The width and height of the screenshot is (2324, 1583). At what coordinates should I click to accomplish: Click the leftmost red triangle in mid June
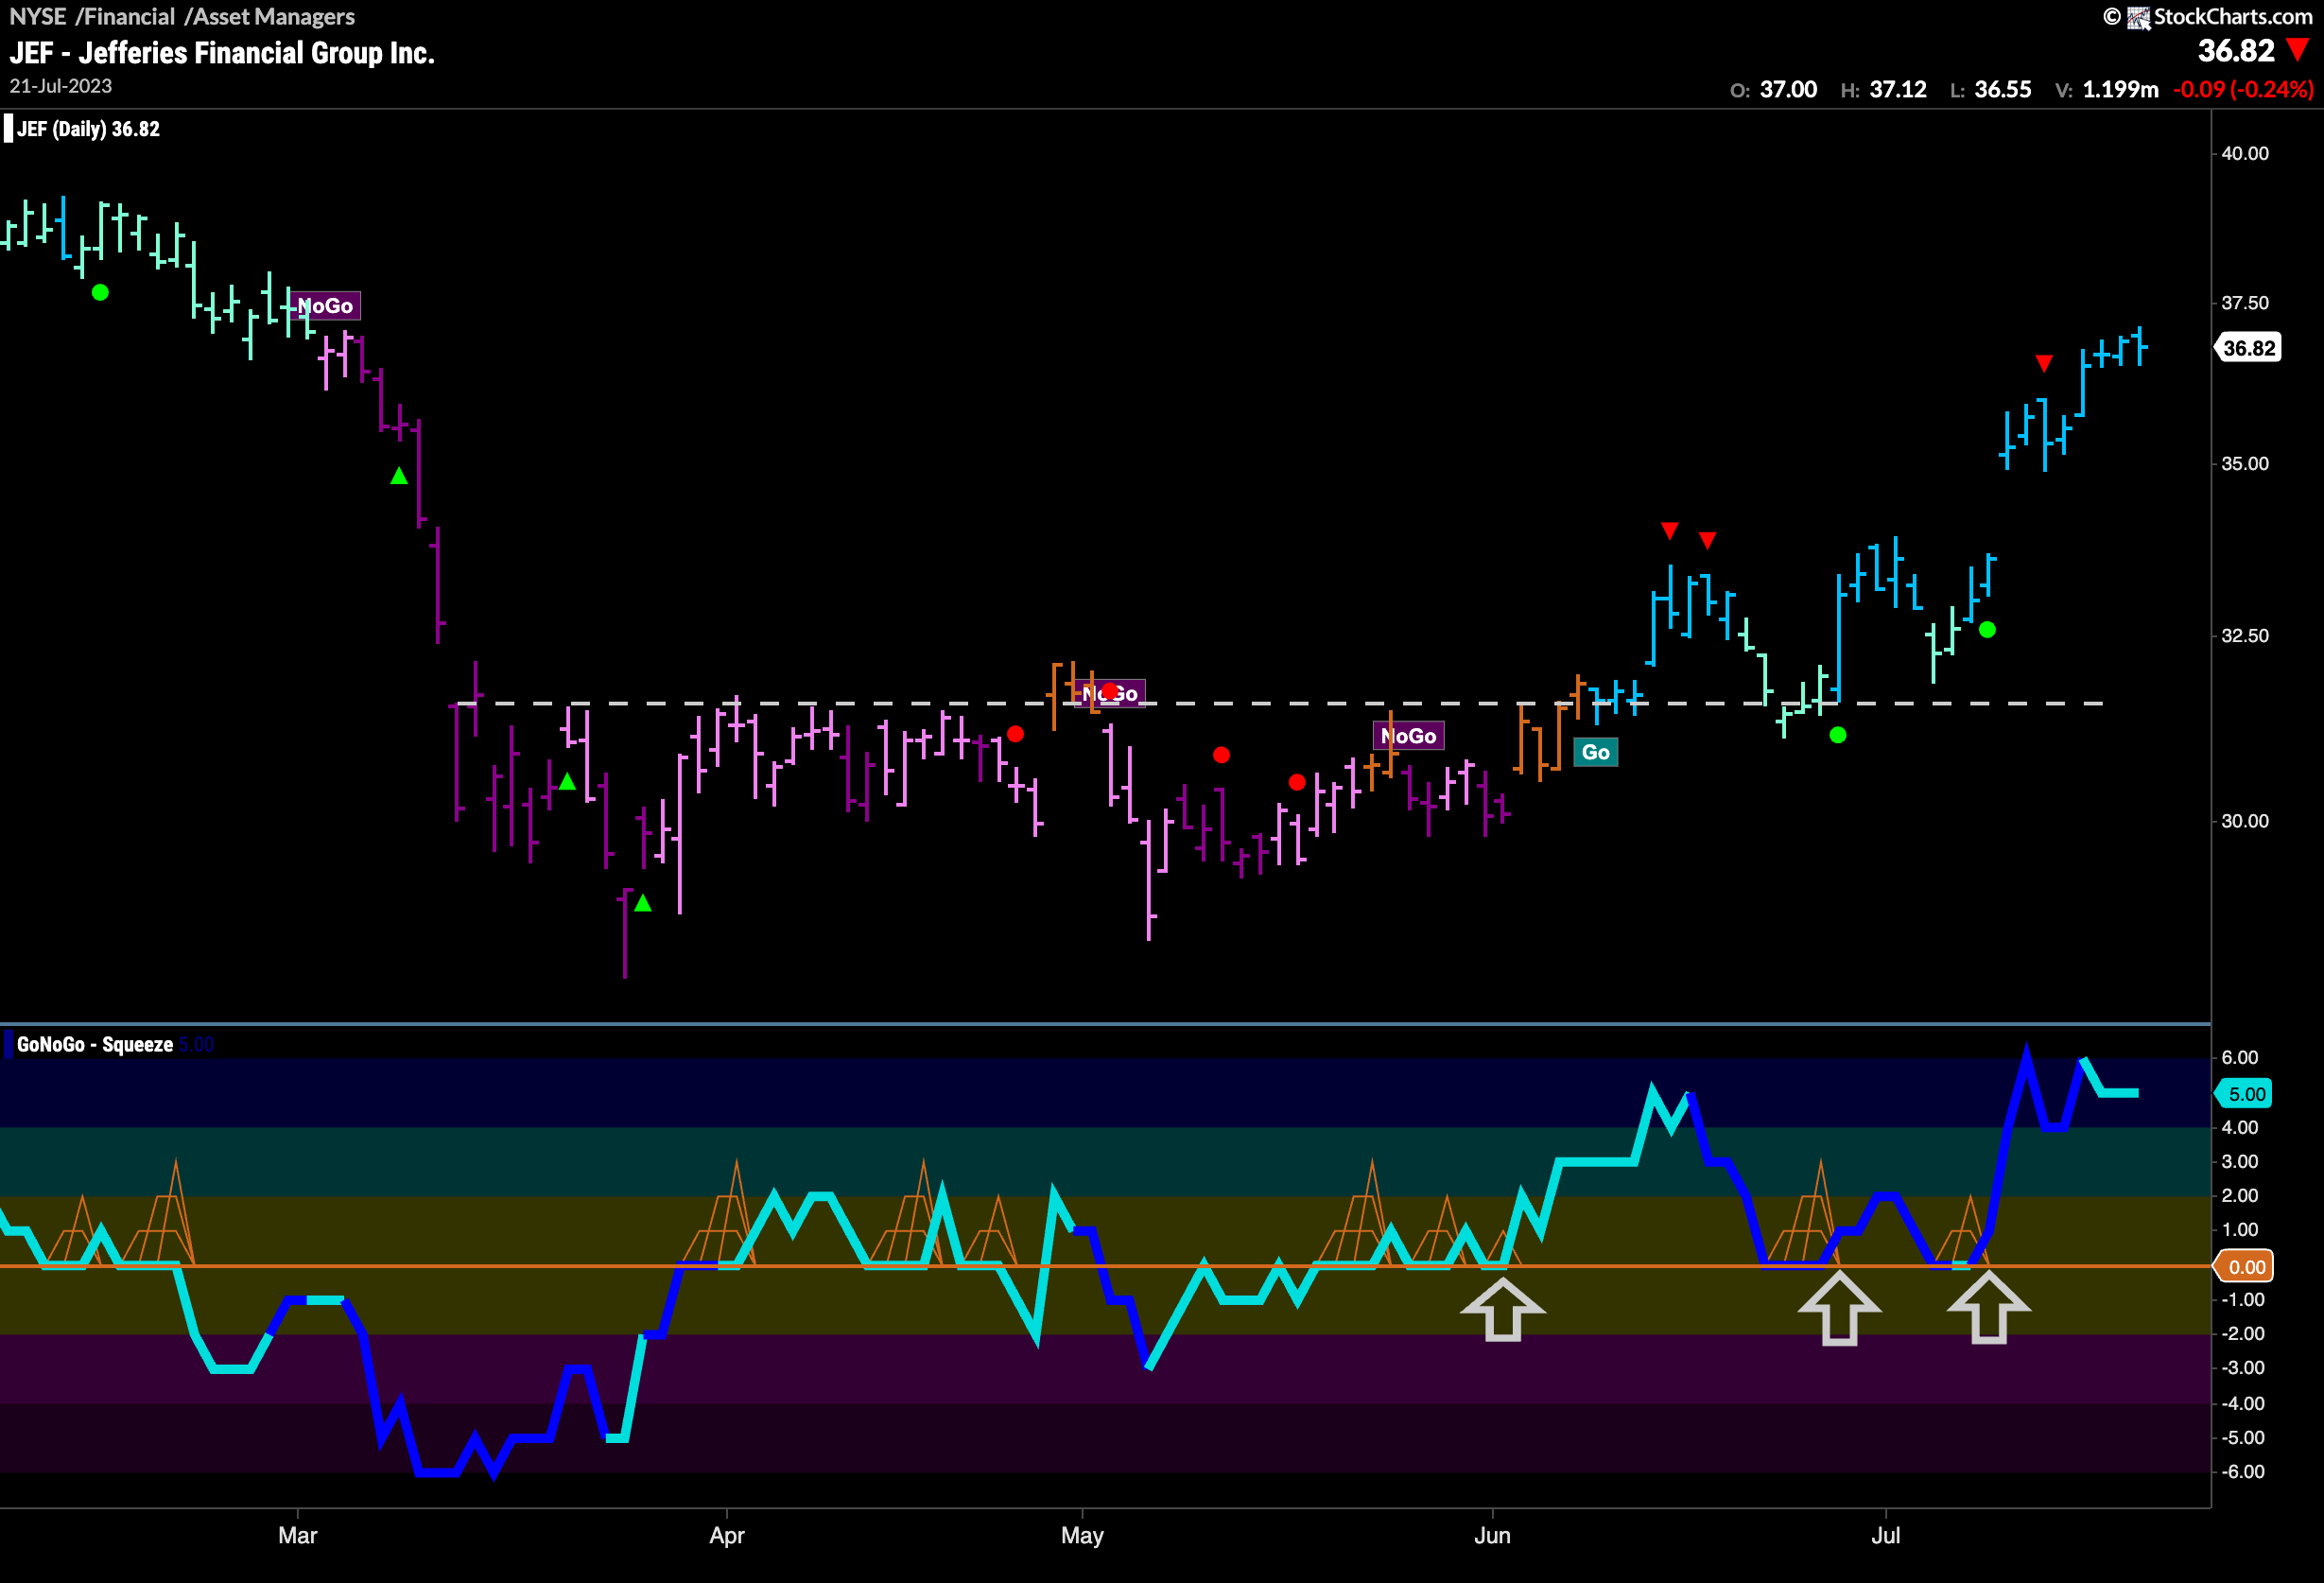pos(1669,530)
